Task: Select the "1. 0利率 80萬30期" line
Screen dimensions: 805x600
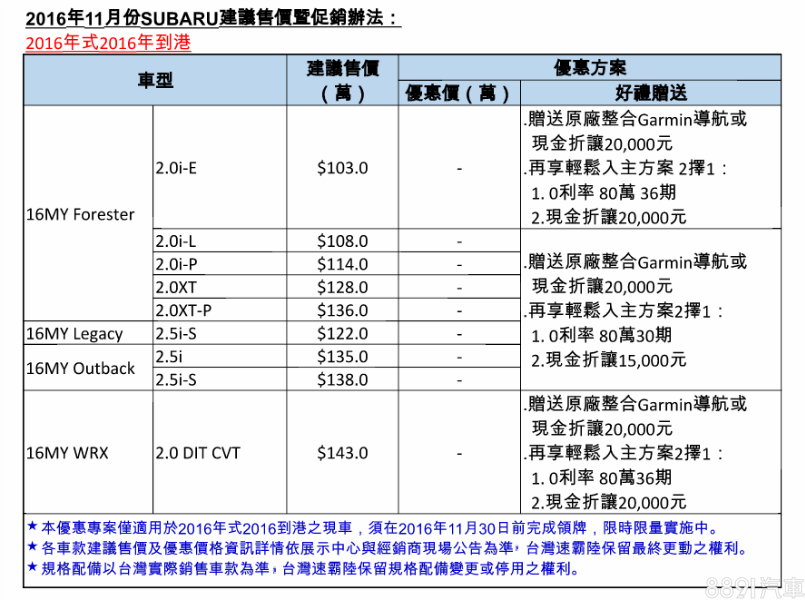Action: [602, 336]
